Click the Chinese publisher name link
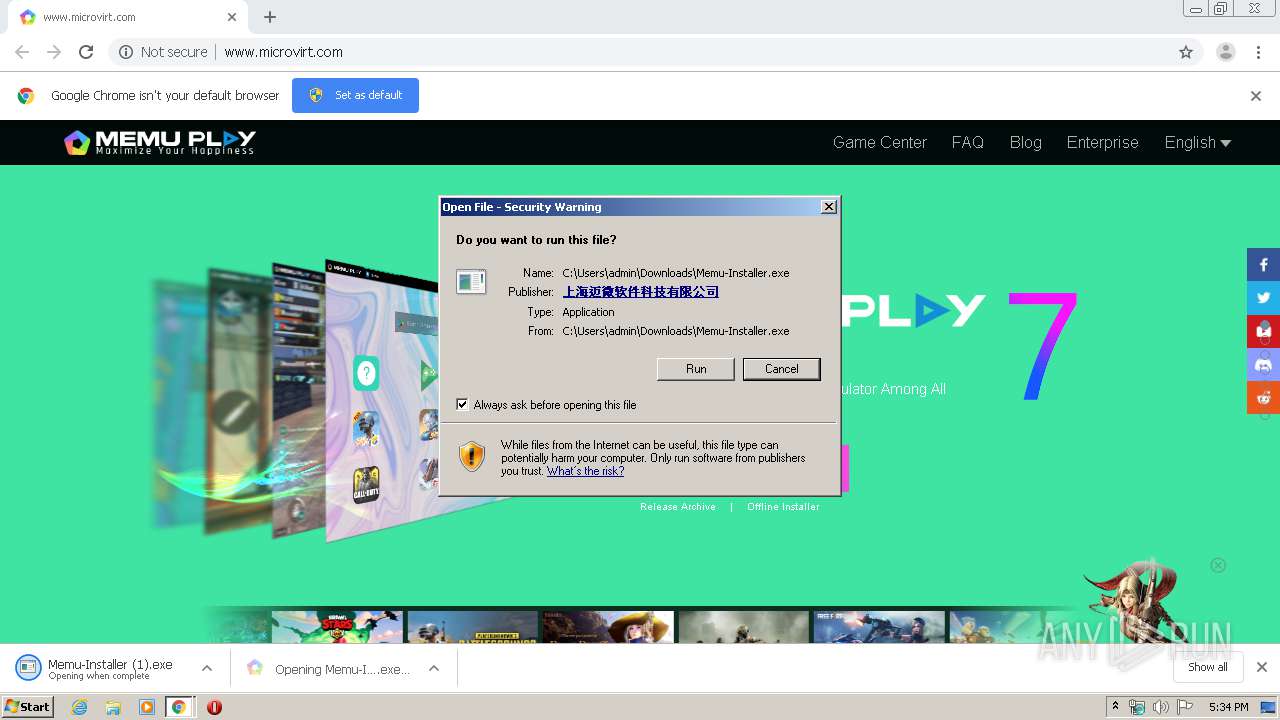Viewport: 1280px width, 720px height. click(641, 292)
